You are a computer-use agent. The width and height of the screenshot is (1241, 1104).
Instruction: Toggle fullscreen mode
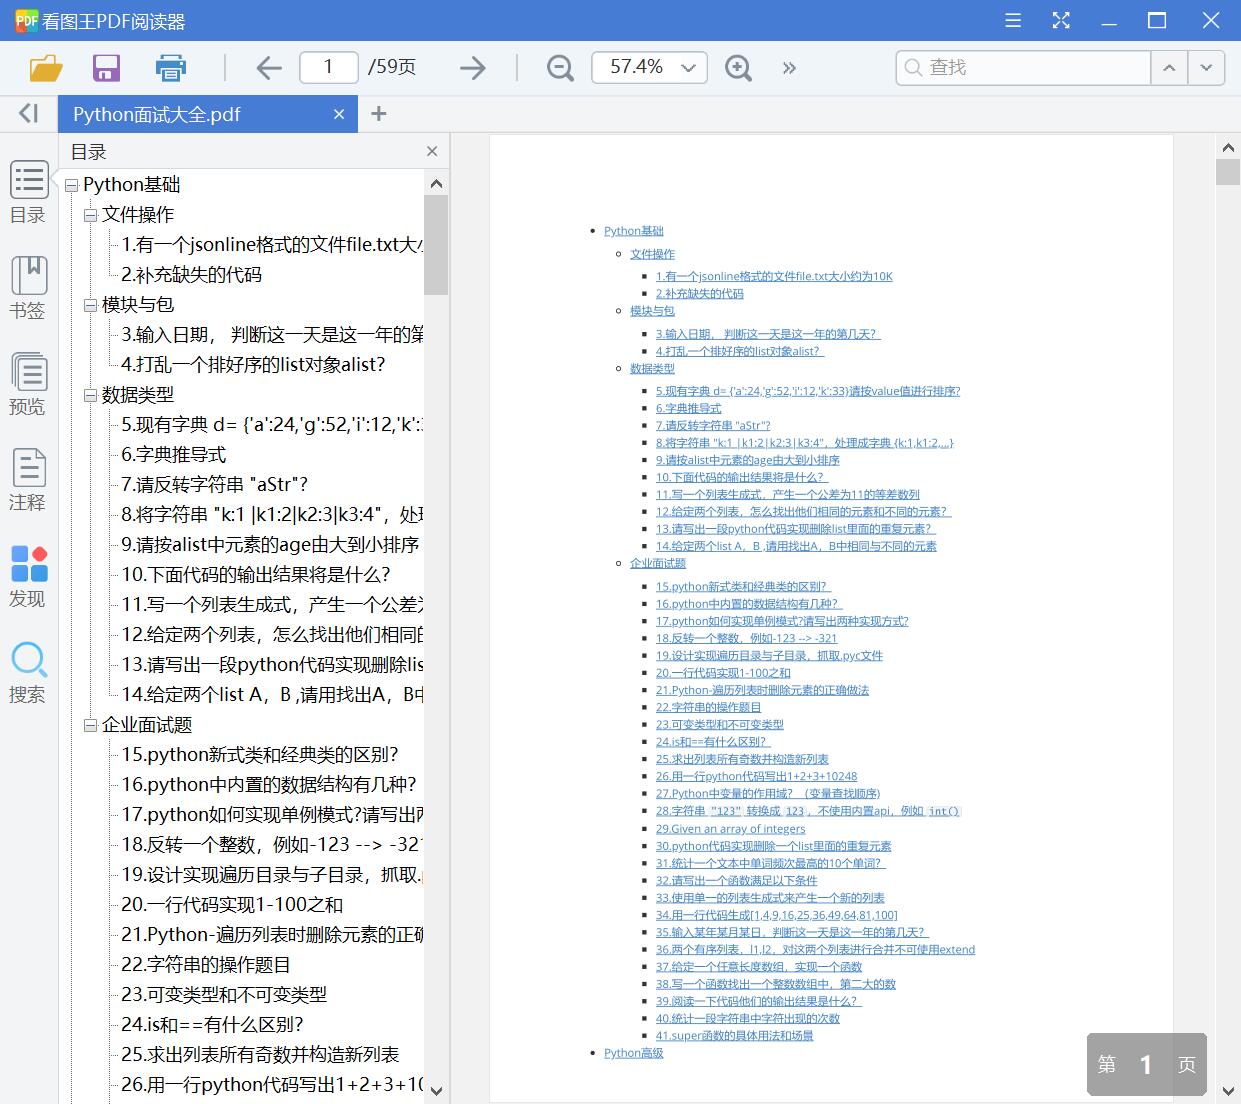click(x=1060, y=20)
